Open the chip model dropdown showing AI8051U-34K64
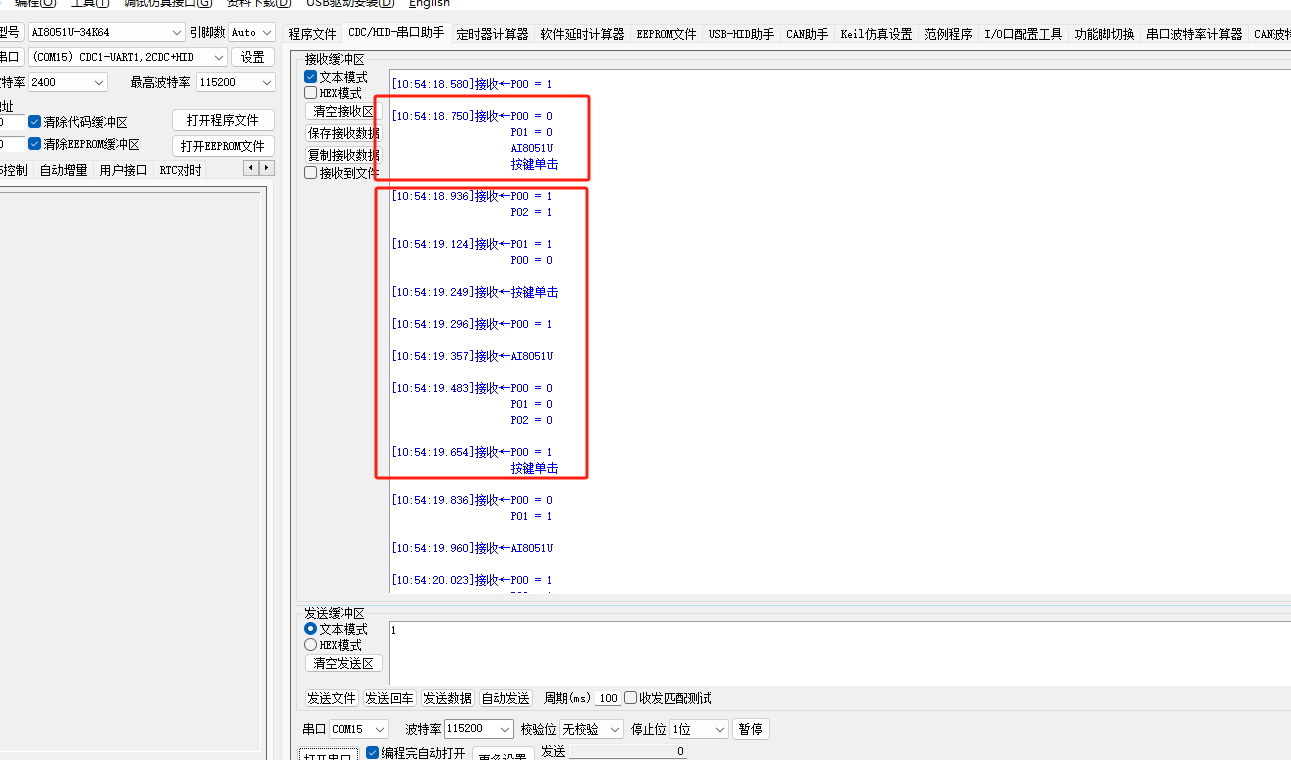Image resolution: width=1291 pixels, height=760 pixels. [x=106, y=32]
